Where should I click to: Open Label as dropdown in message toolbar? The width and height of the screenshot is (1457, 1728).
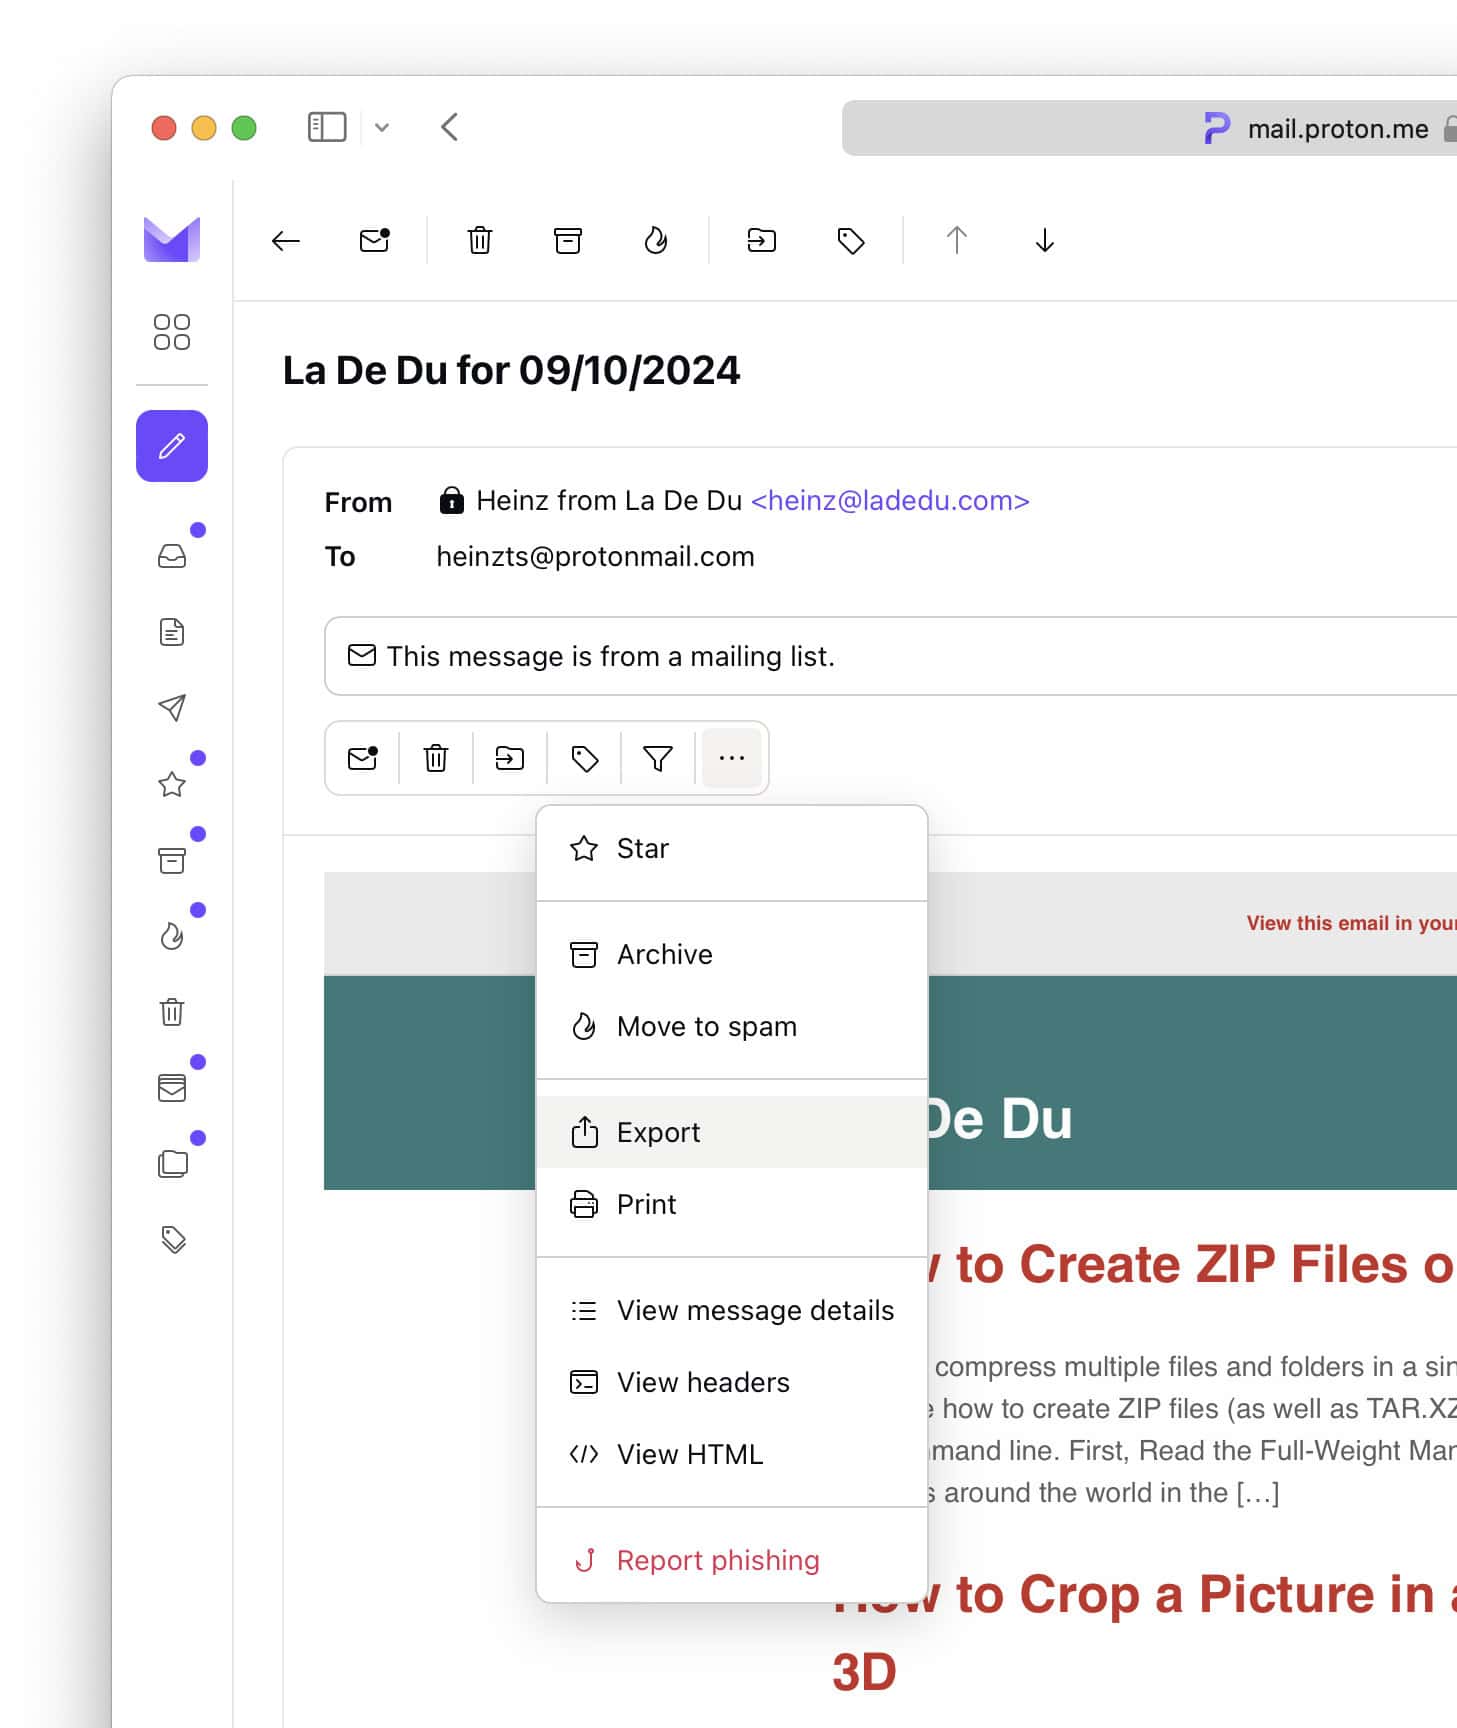click(585, 758)
